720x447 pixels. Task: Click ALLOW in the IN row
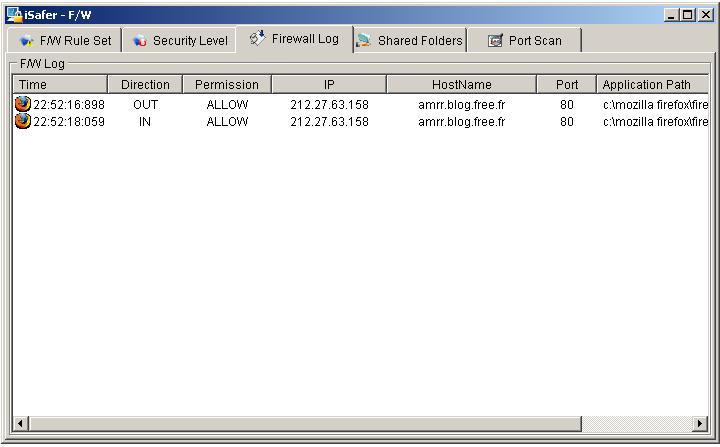pos(227,122)
